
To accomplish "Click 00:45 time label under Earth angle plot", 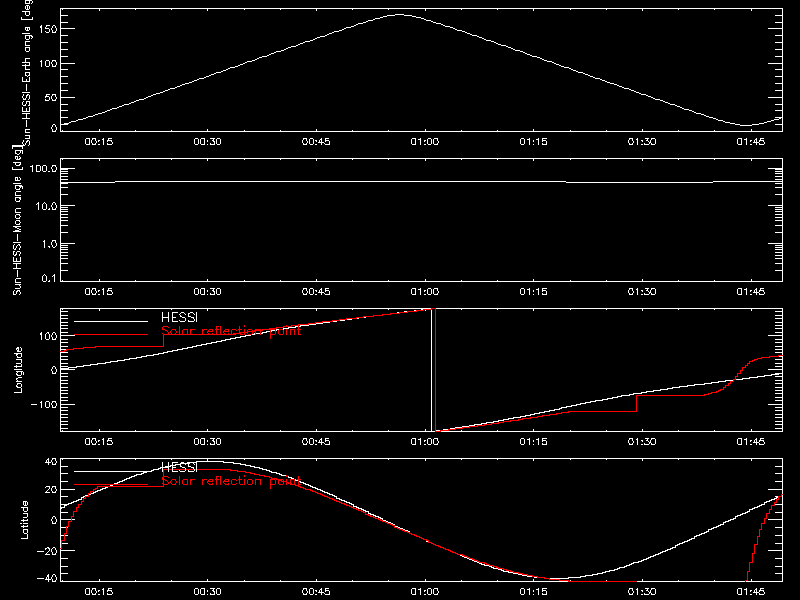I will [x=316, y=142].
